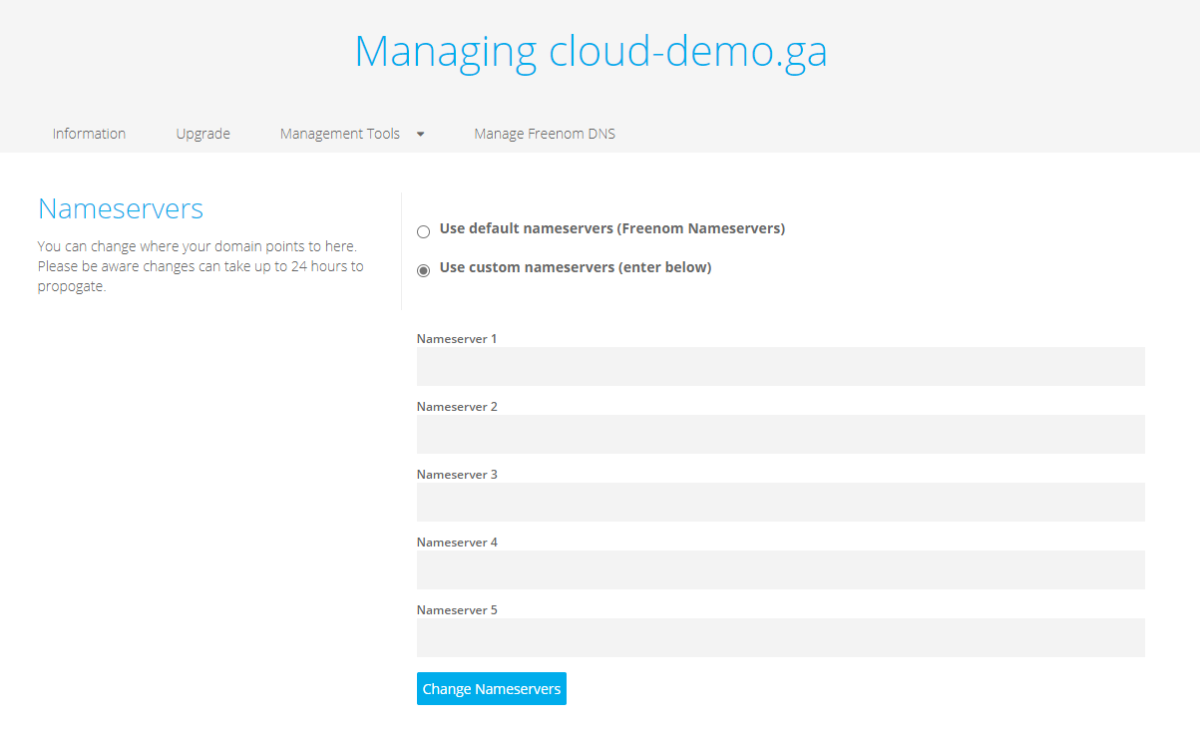Click the Use custom nameservers label text
This screenshot has width=1200, height=733.
pos(575,268)
